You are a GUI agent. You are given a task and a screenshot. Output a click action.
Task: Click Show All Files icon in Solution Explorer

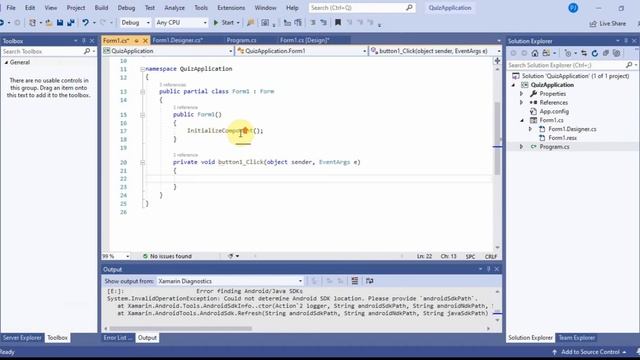click(x=616, y=53)
